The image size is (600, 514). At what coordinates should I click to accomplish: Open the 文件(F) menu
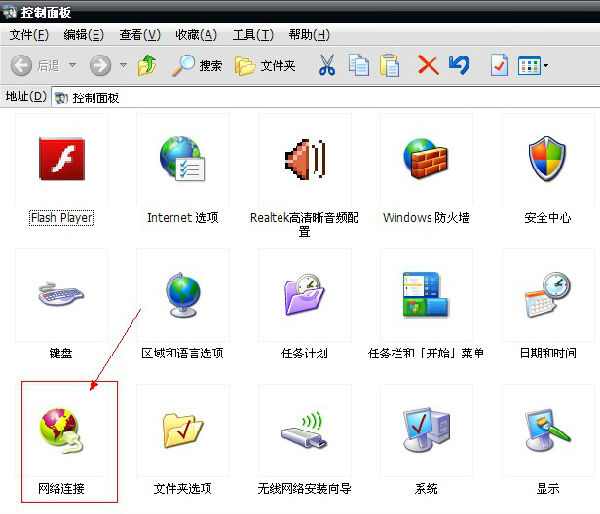coord(29,35)
